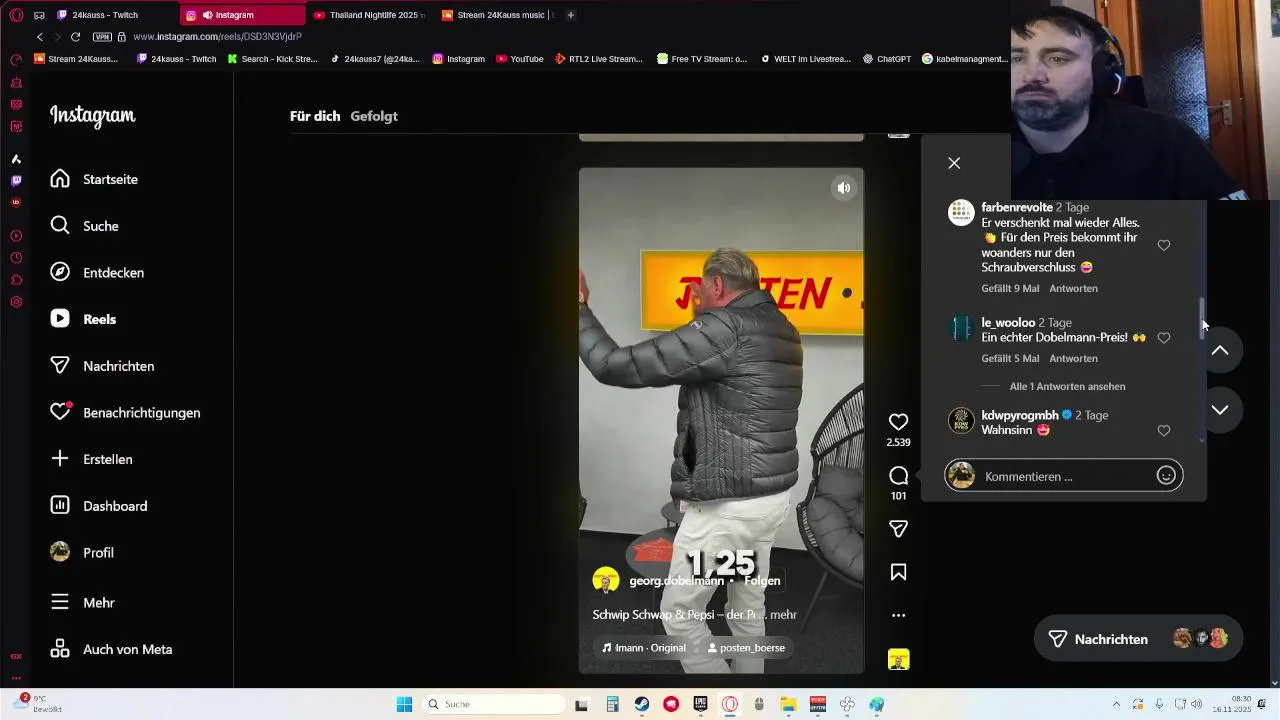
Task: View Gefällt 9 Mal likes list
Action: [1010, 288]
